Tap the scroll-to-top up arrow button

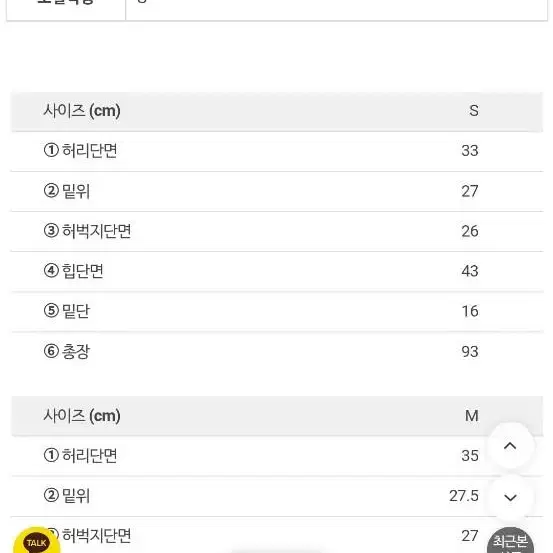(x=510, y=446)
